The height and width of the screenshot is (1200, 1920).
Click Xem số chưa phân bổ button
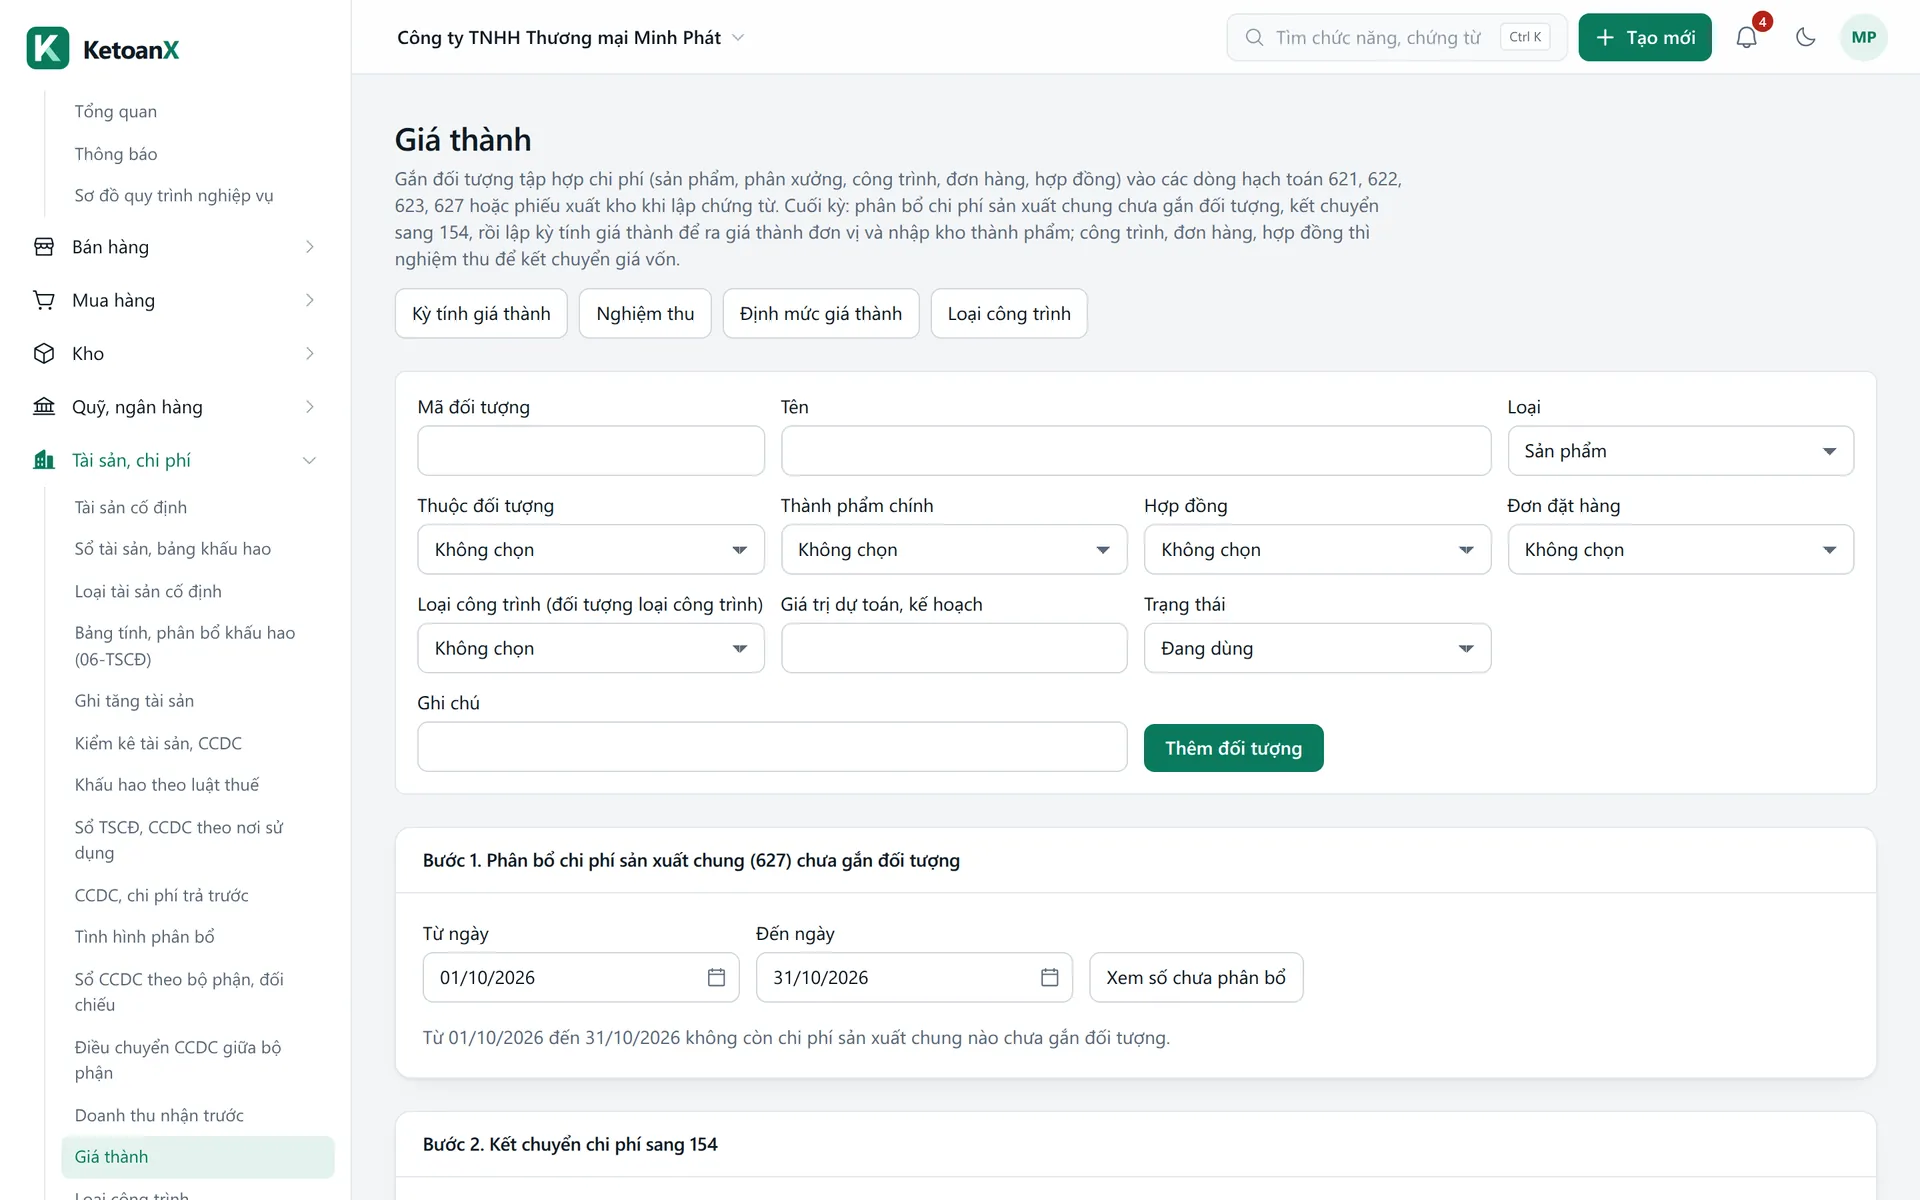tap(1196, 977)
